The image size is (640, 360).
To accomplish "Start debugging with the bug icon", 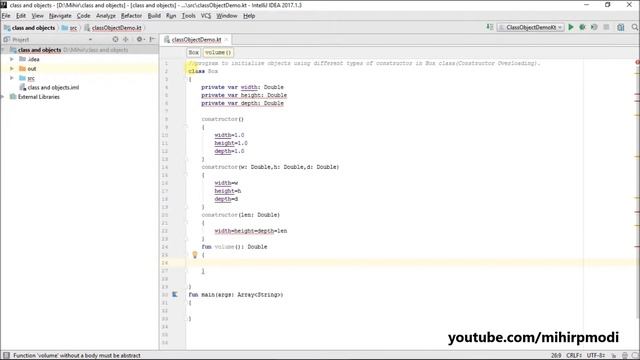I will click(582, 27).
